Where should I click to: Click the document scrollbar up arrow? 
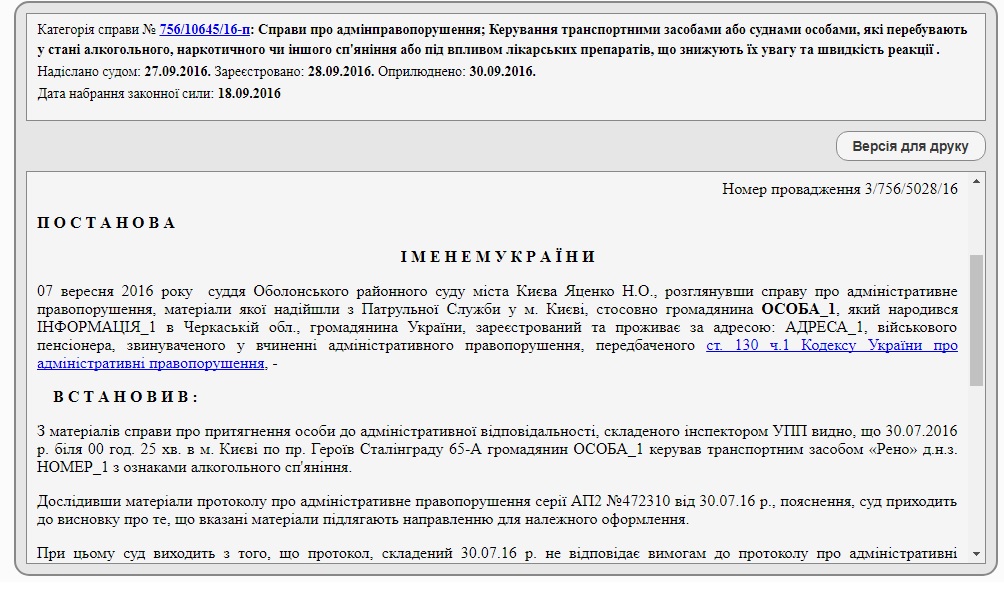click(x=976, y=182)
